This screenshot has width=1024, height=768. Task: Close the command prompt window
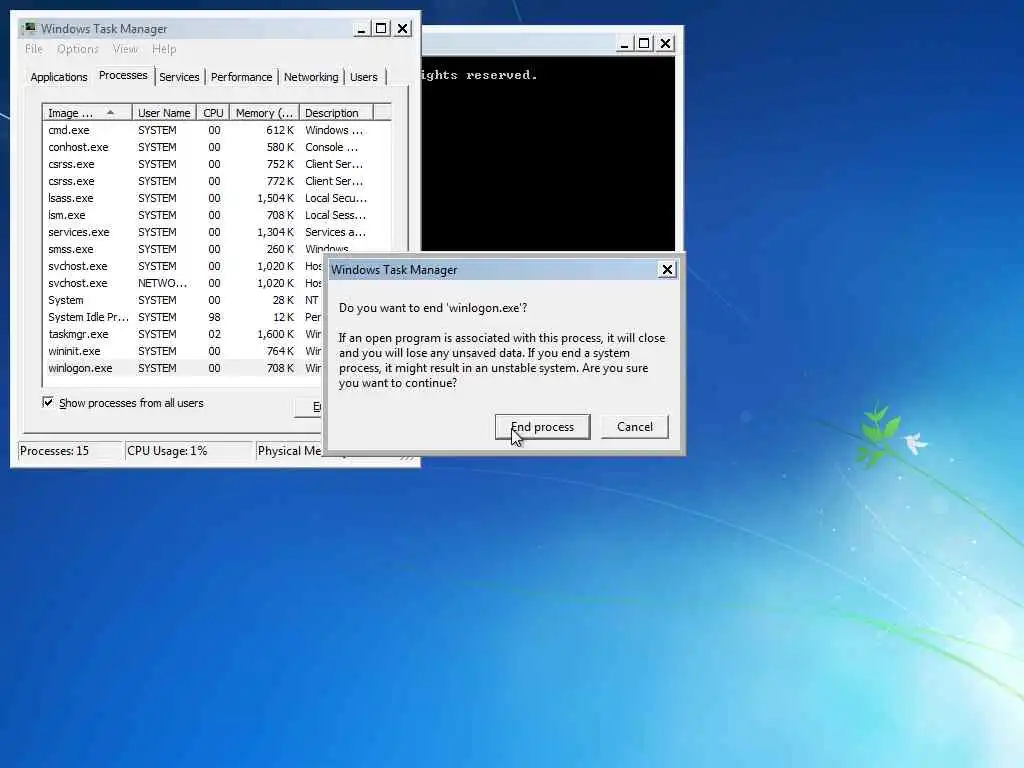point(665,44)
